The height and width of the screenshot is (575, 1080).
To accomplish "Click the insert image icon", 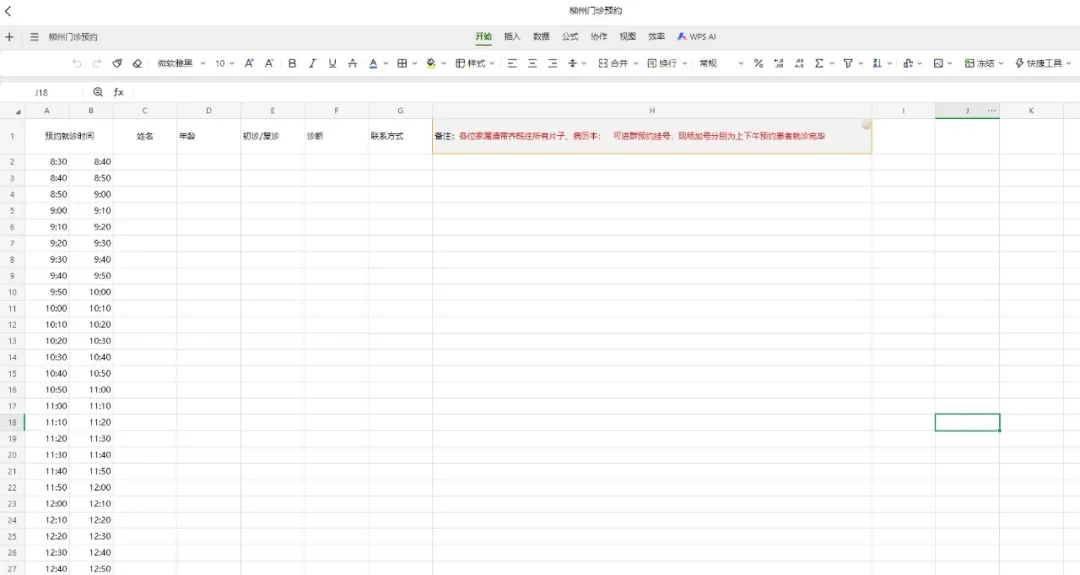I will pos(938,63).
